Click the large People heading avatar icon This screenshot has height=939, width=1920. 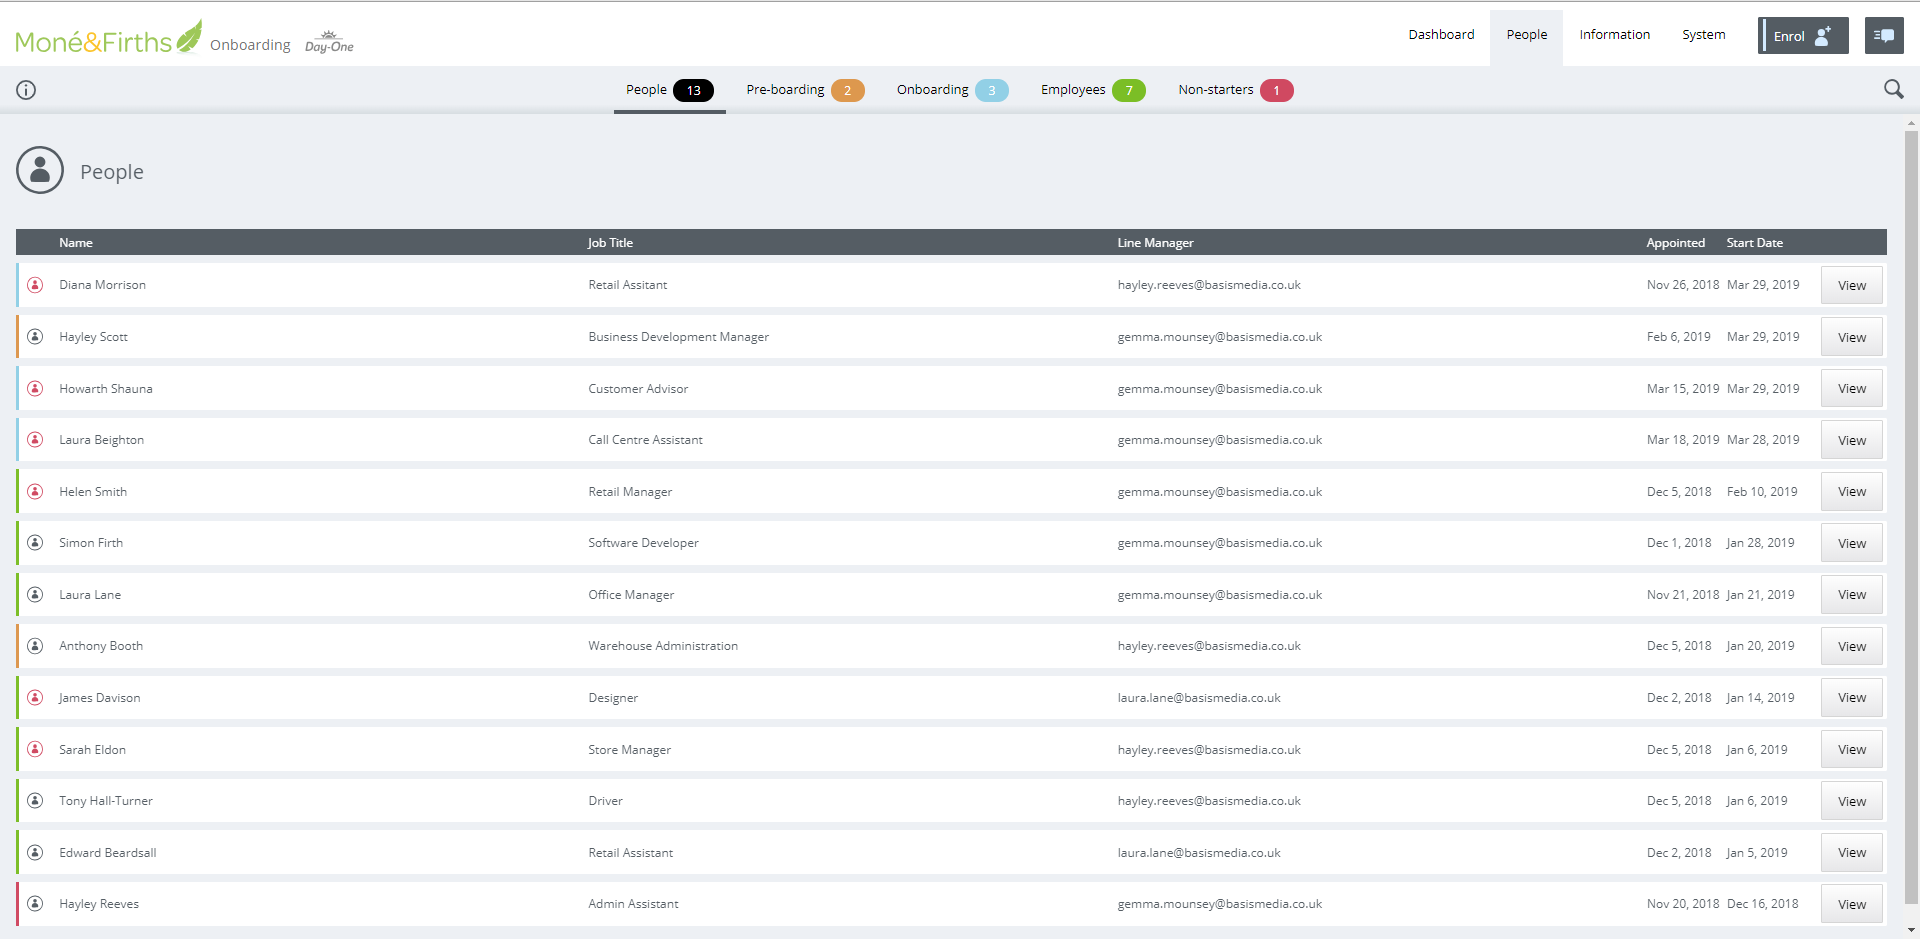pyautogui.click(x=40, y=171)
